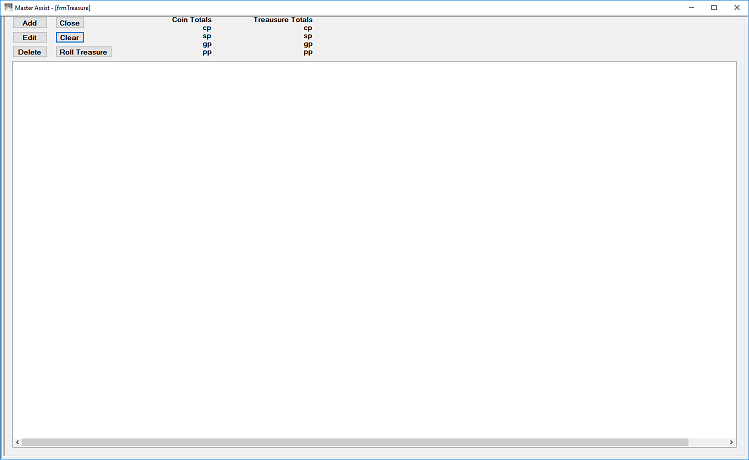Close the Master Assist window
Viewport: 749px width, 460px height.
coord(737,8)
